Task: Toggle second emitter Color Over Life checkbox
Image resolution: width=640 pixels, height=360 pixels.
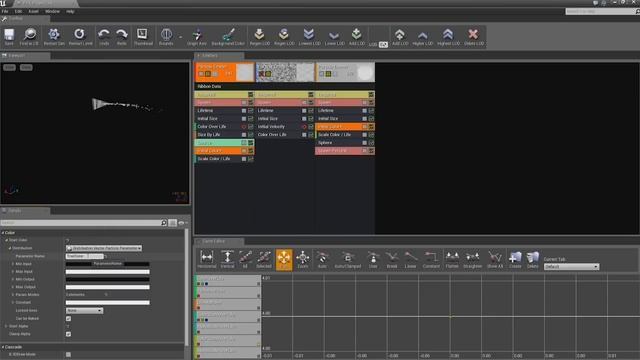Action: (311, 135)
